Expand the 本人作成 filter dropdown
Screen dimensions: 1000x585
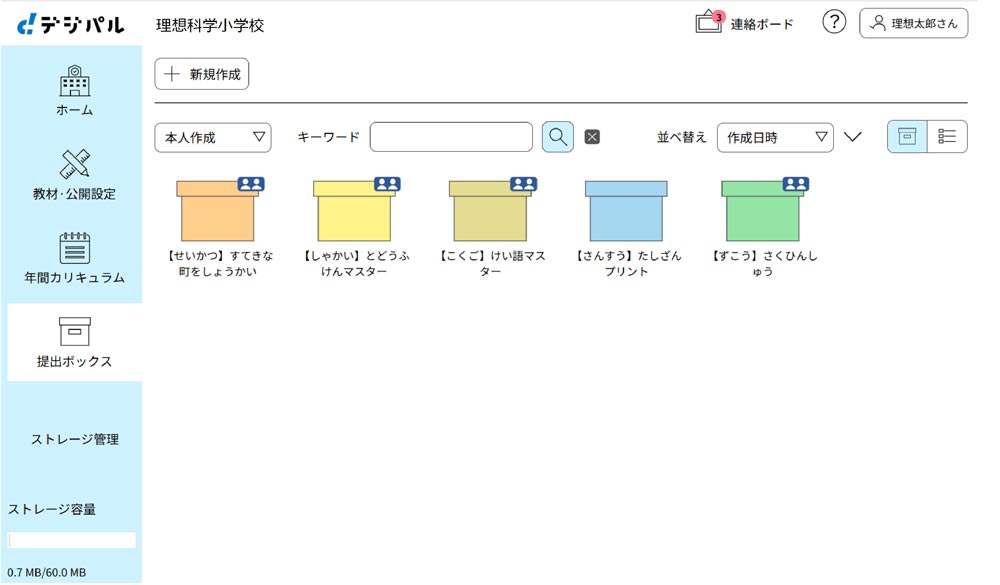point(213,137)
